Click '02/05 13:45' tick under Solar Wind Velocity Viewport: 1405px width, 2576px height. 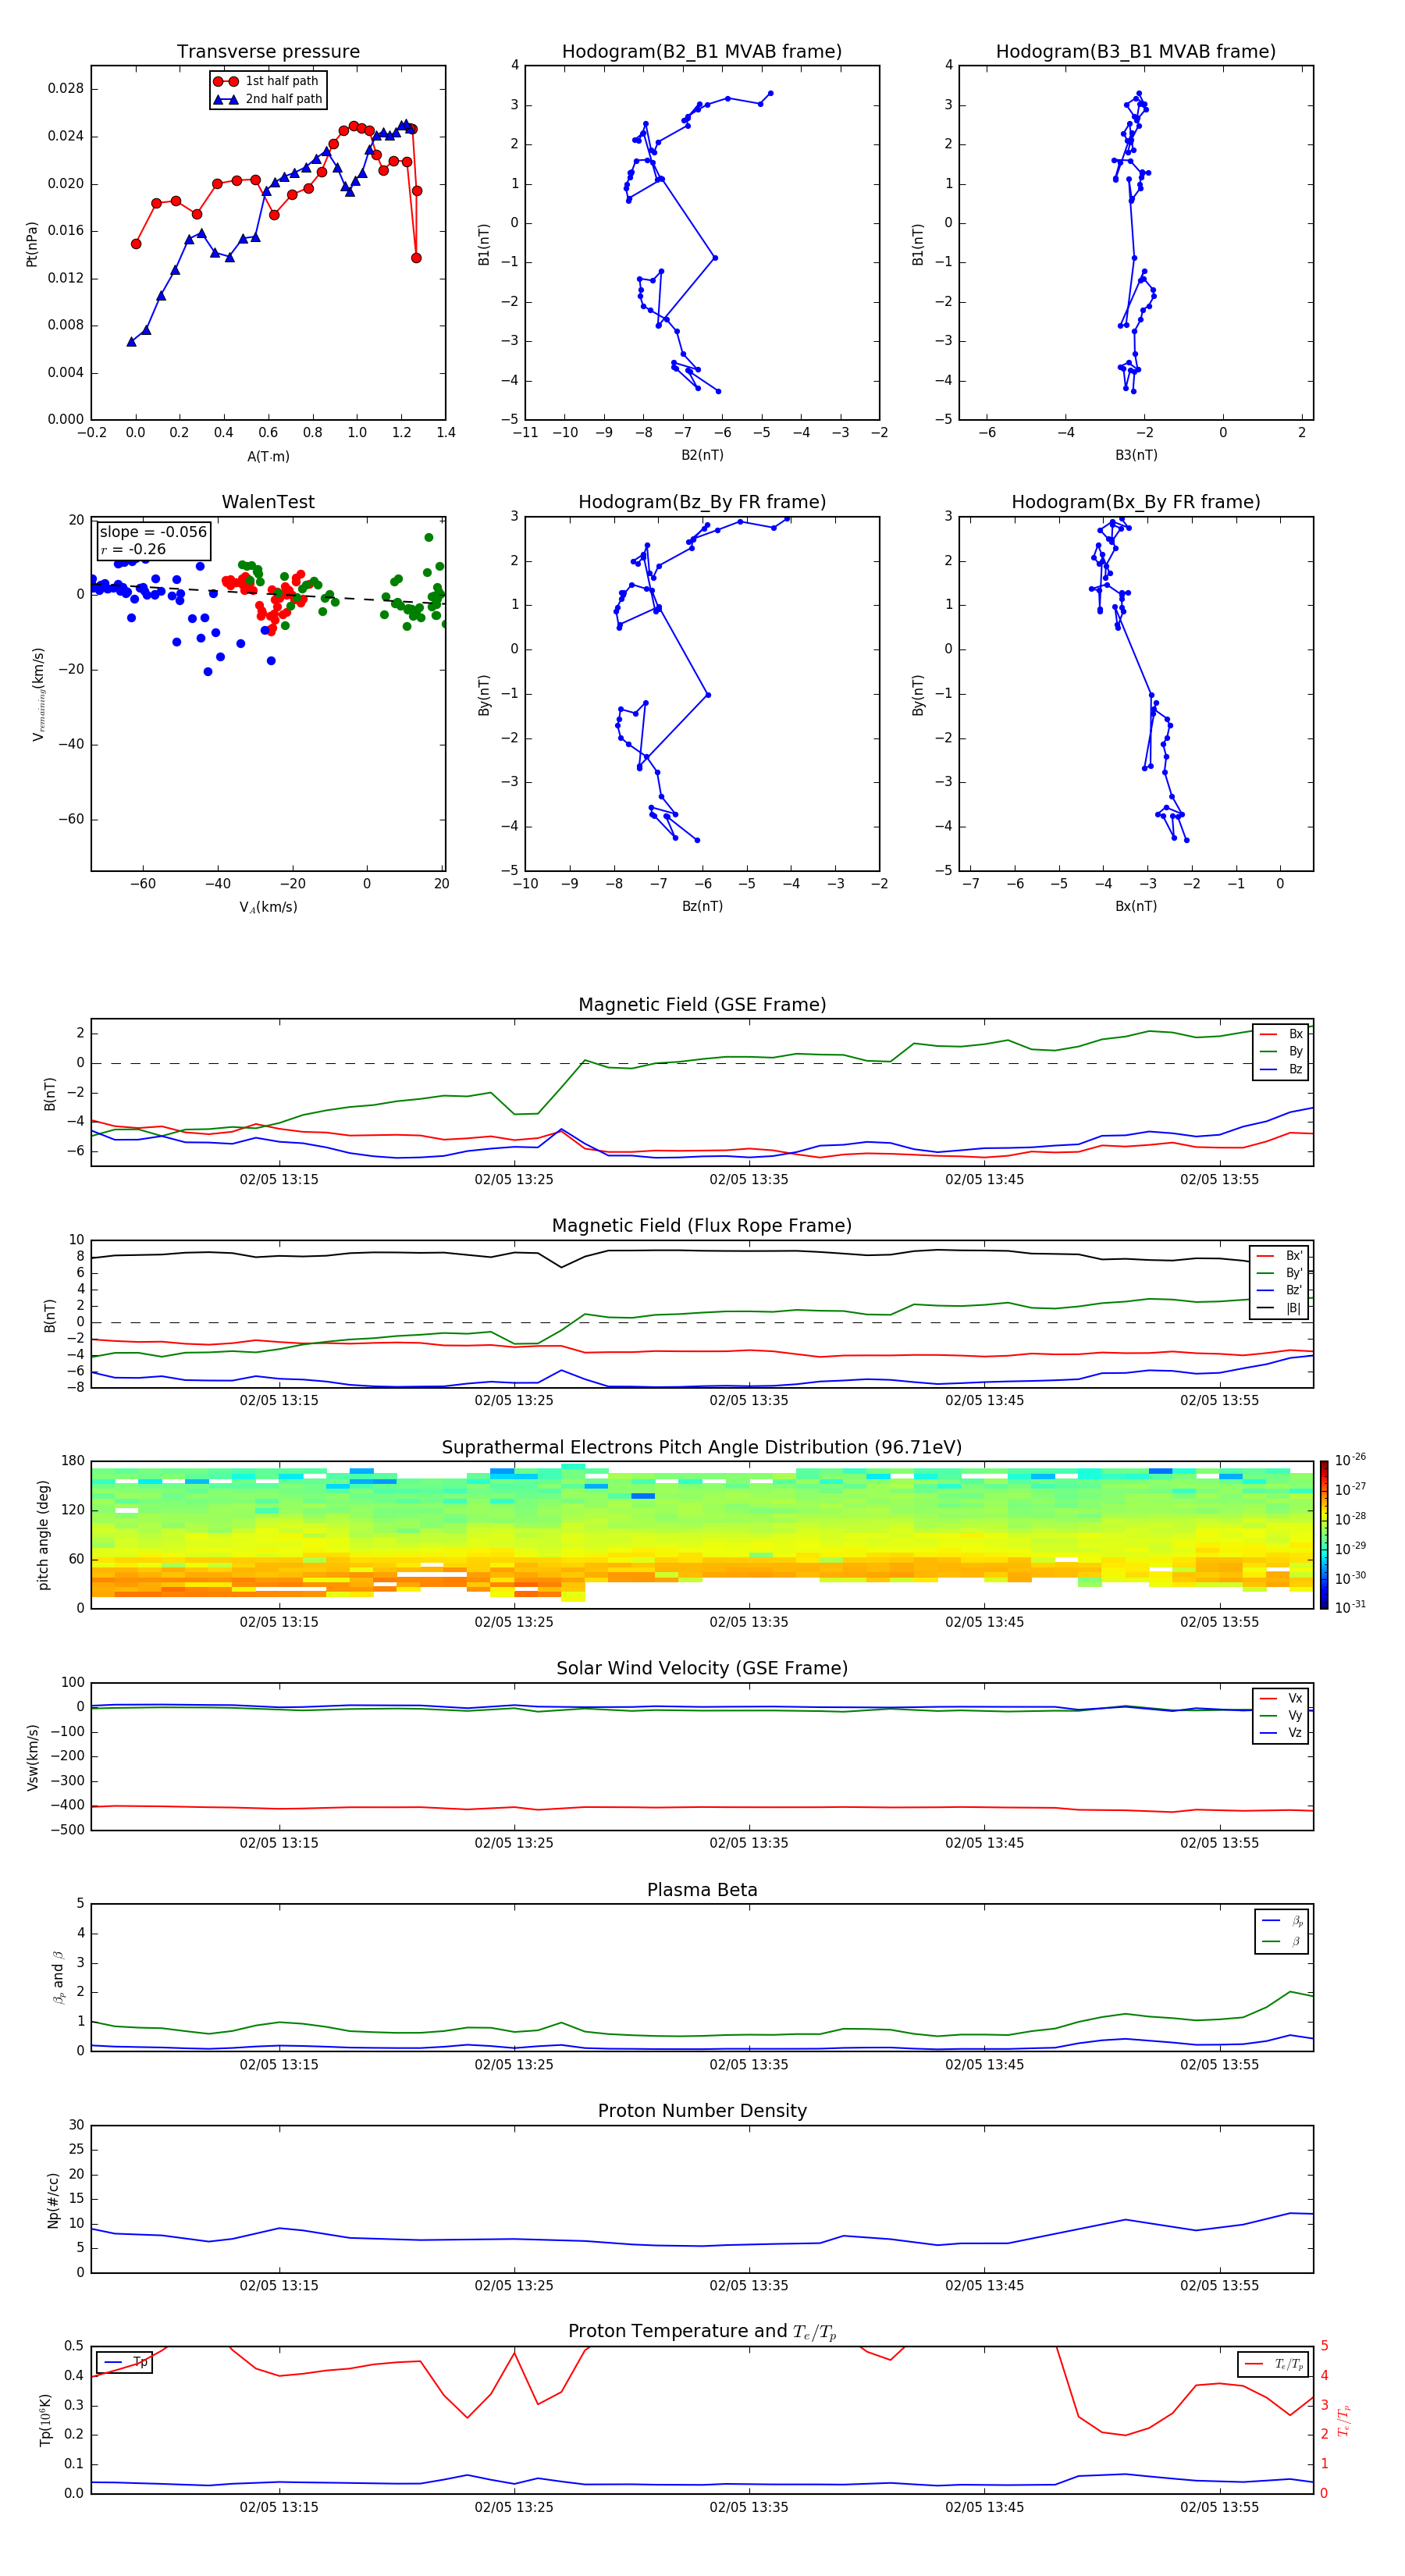pyautogui.click(x=984, y=1843)
